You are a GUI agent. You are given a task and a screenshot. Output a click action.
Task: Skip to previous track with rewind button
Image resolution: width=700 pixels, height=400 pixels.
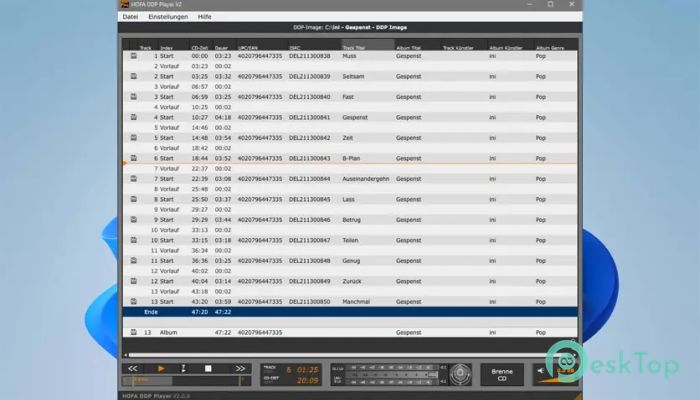point(133,368)
